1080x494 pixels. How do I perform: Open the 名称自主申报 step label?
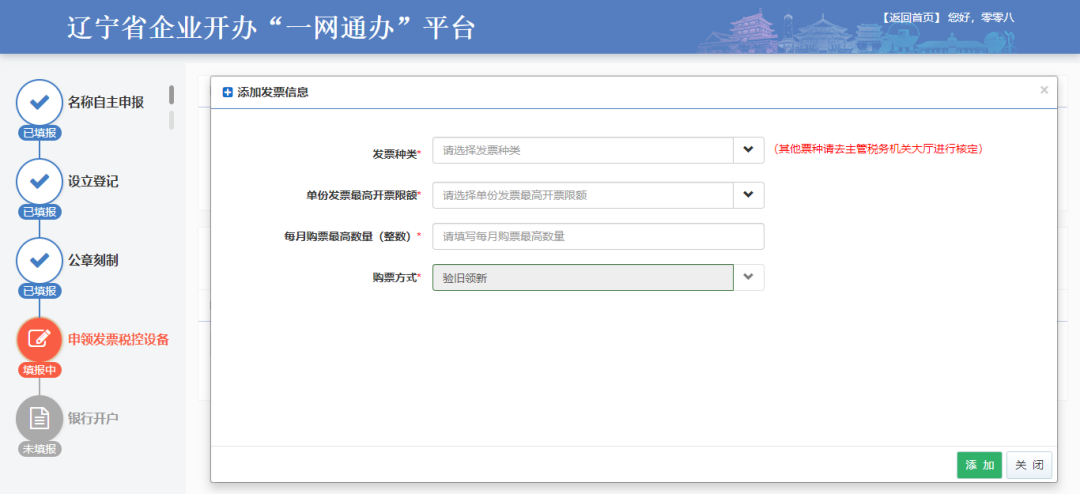pos(106,103)
